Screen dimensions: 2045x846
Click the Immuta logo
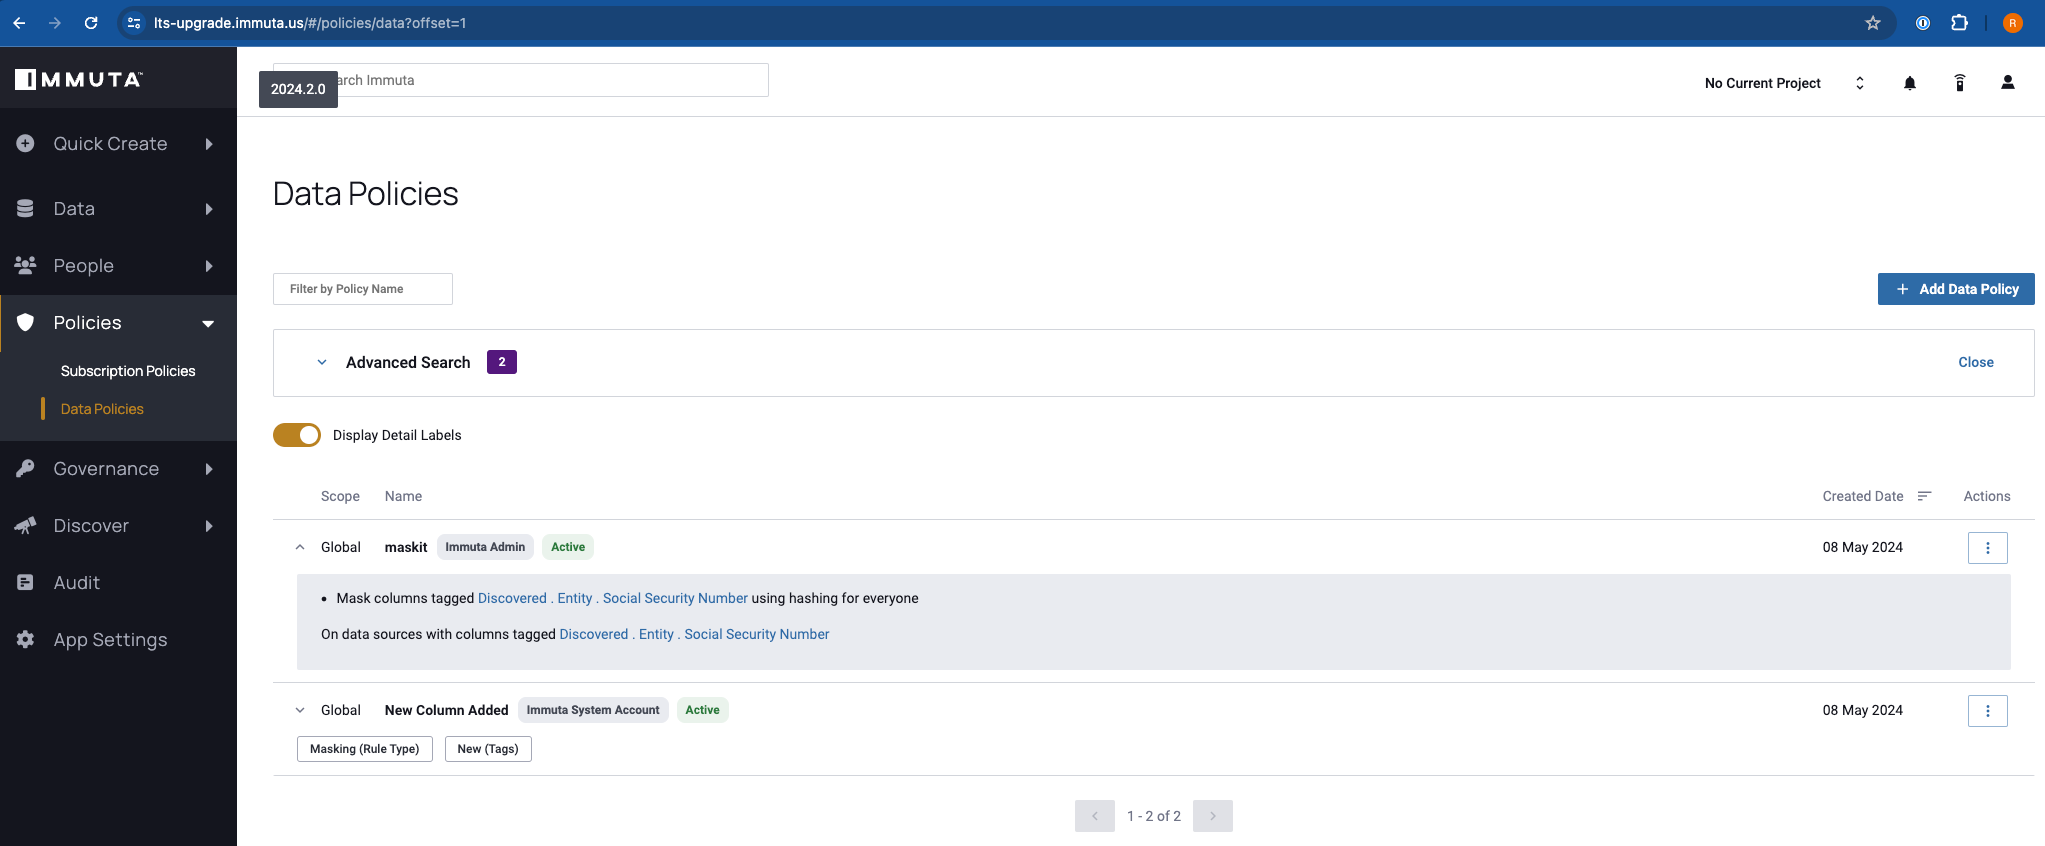click(79, 79)
